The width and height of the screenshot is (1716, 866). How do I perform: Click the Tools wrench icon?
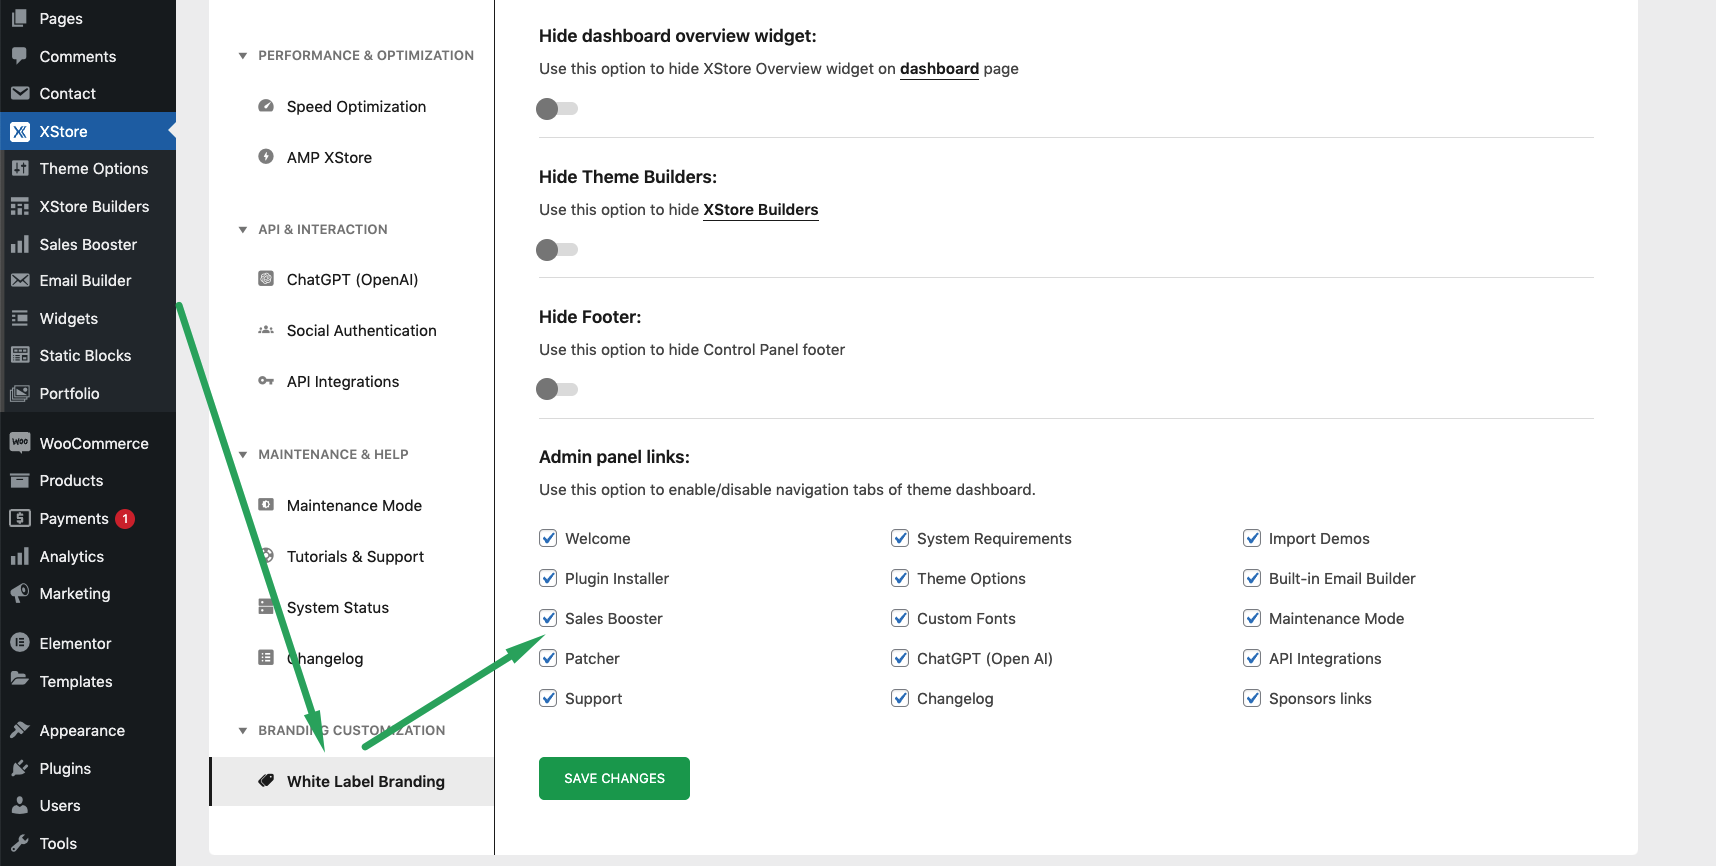coord(20,843)
